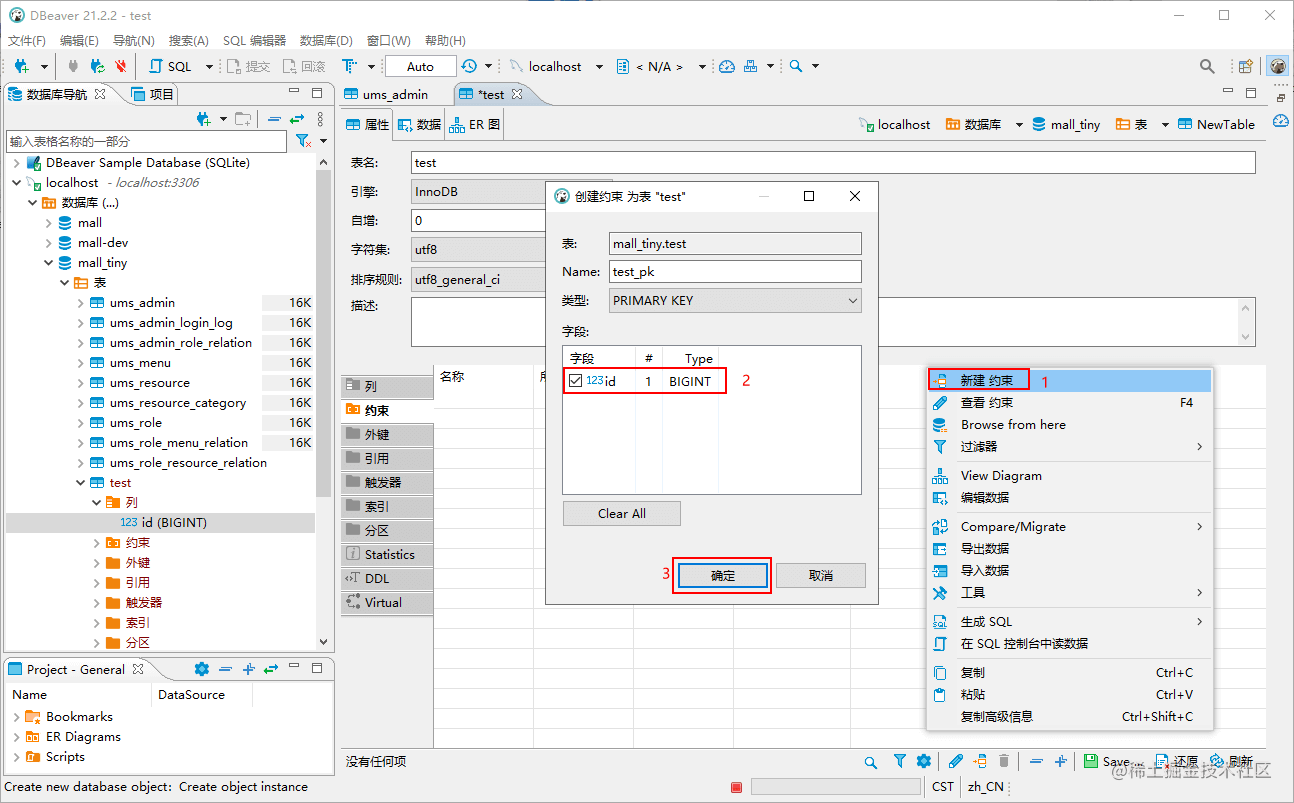The height and width of the screenshot is (803, 1294).
Task: Open 生成 SQL submenu
Action: point(1070,621)
